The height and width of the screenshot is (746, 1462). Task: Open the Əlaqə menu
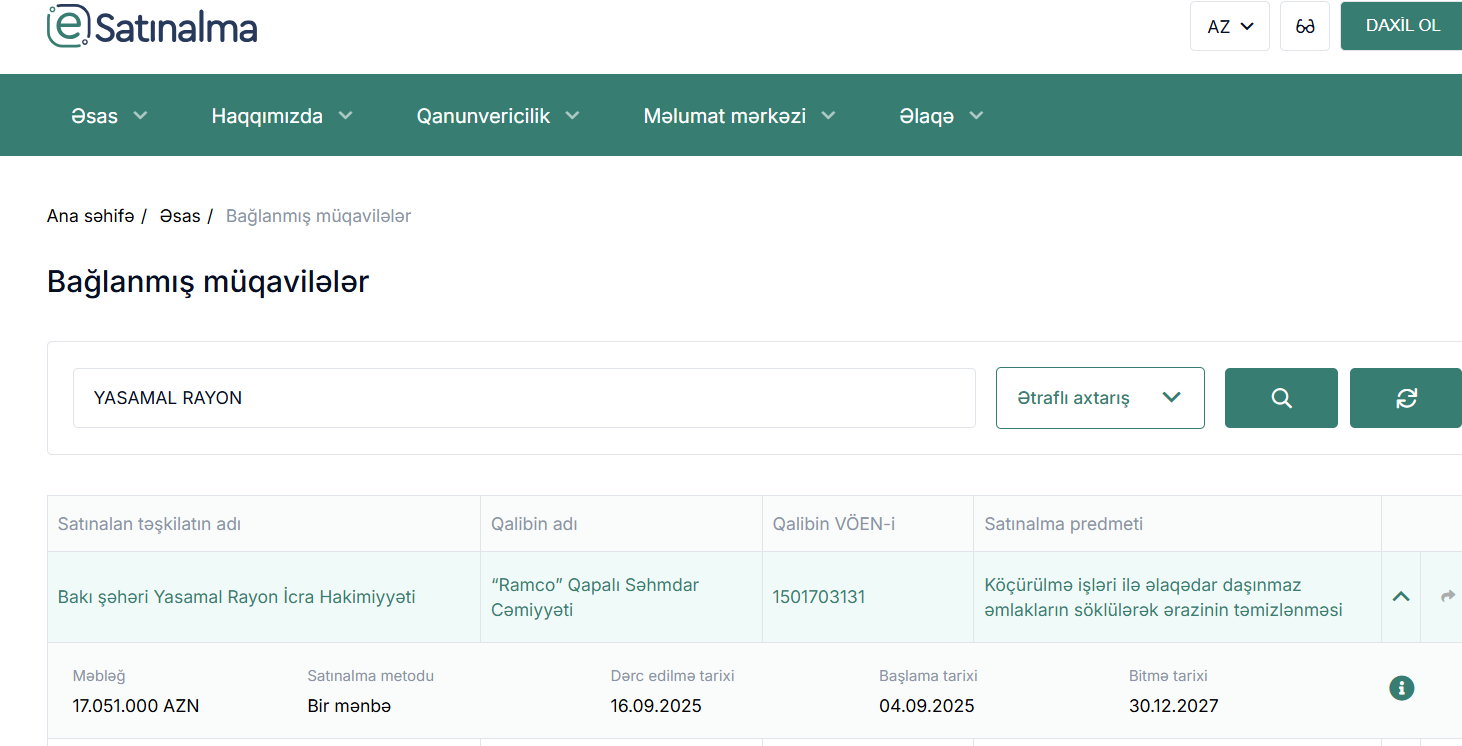[x=941, y=116]
